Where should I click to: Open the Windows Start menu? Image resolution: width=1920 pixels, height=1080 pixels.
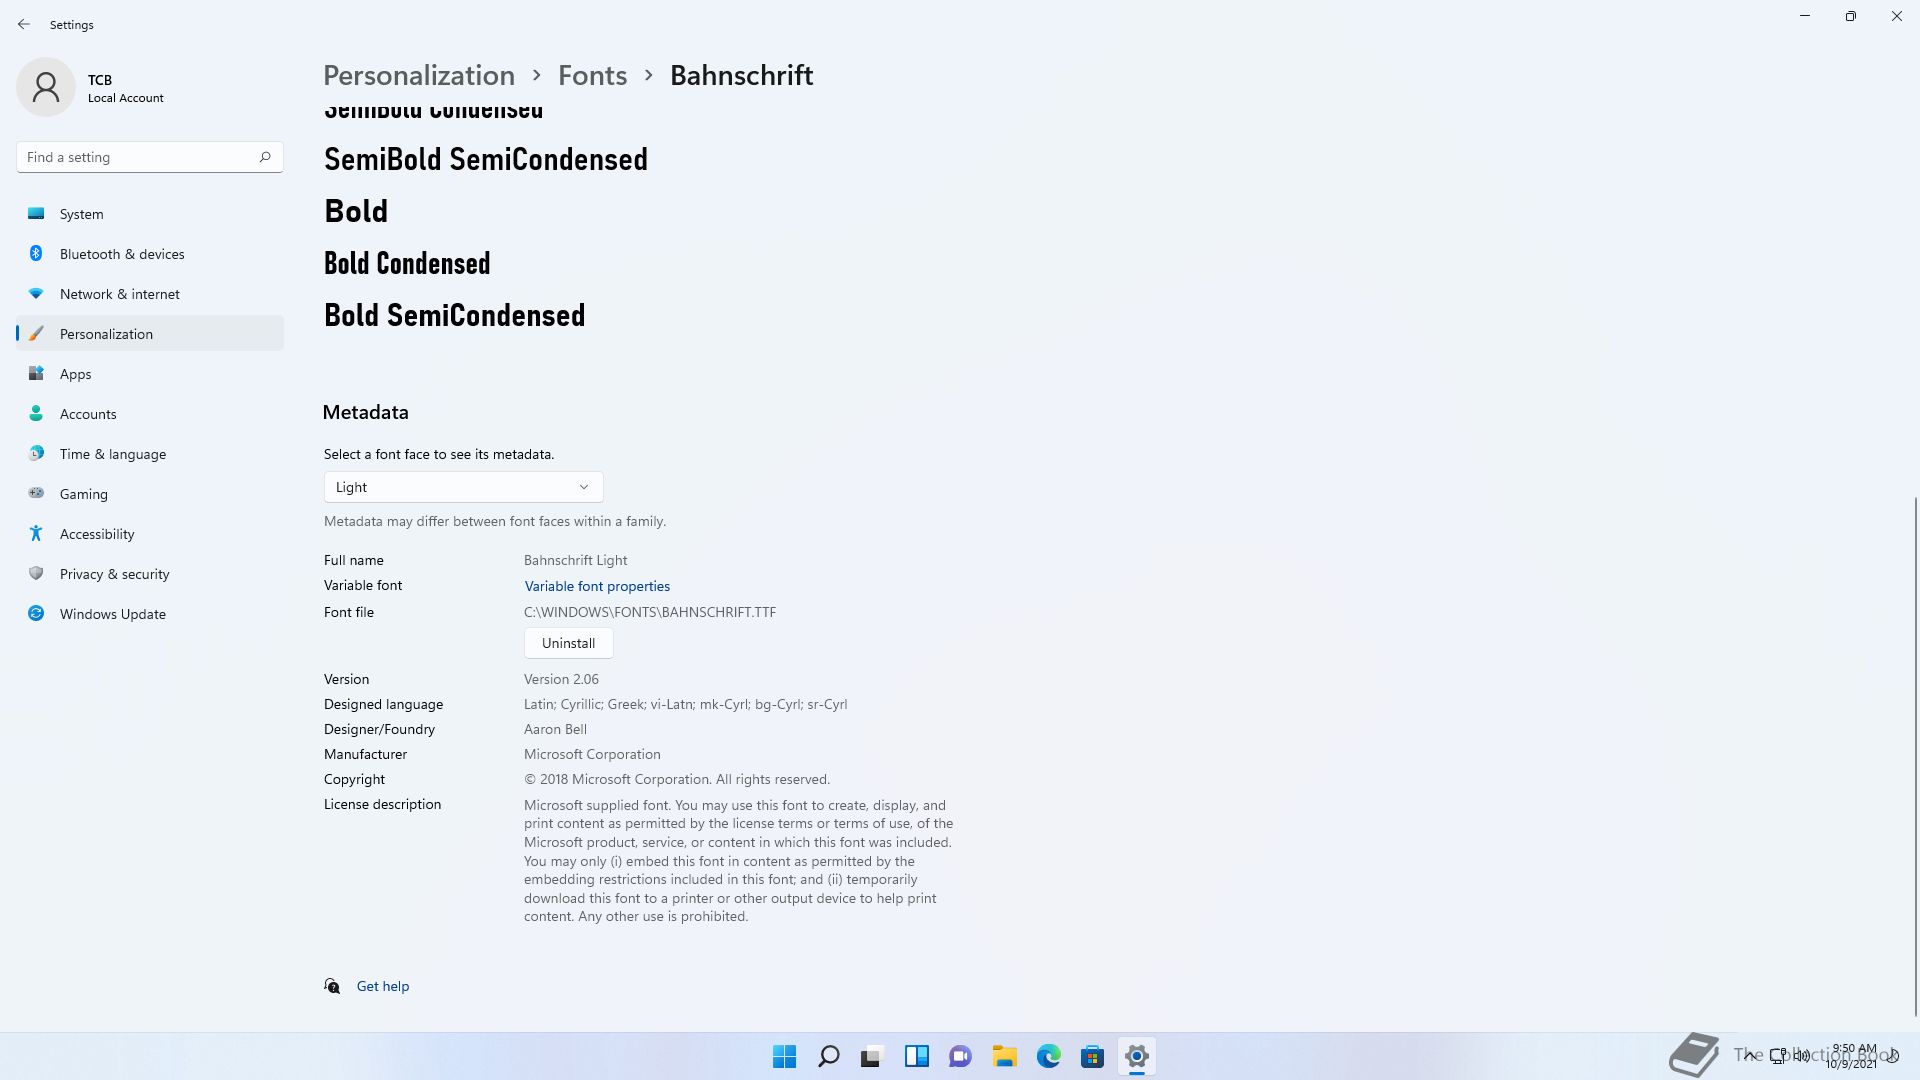pyautogui.click(x=784, y=1056)
